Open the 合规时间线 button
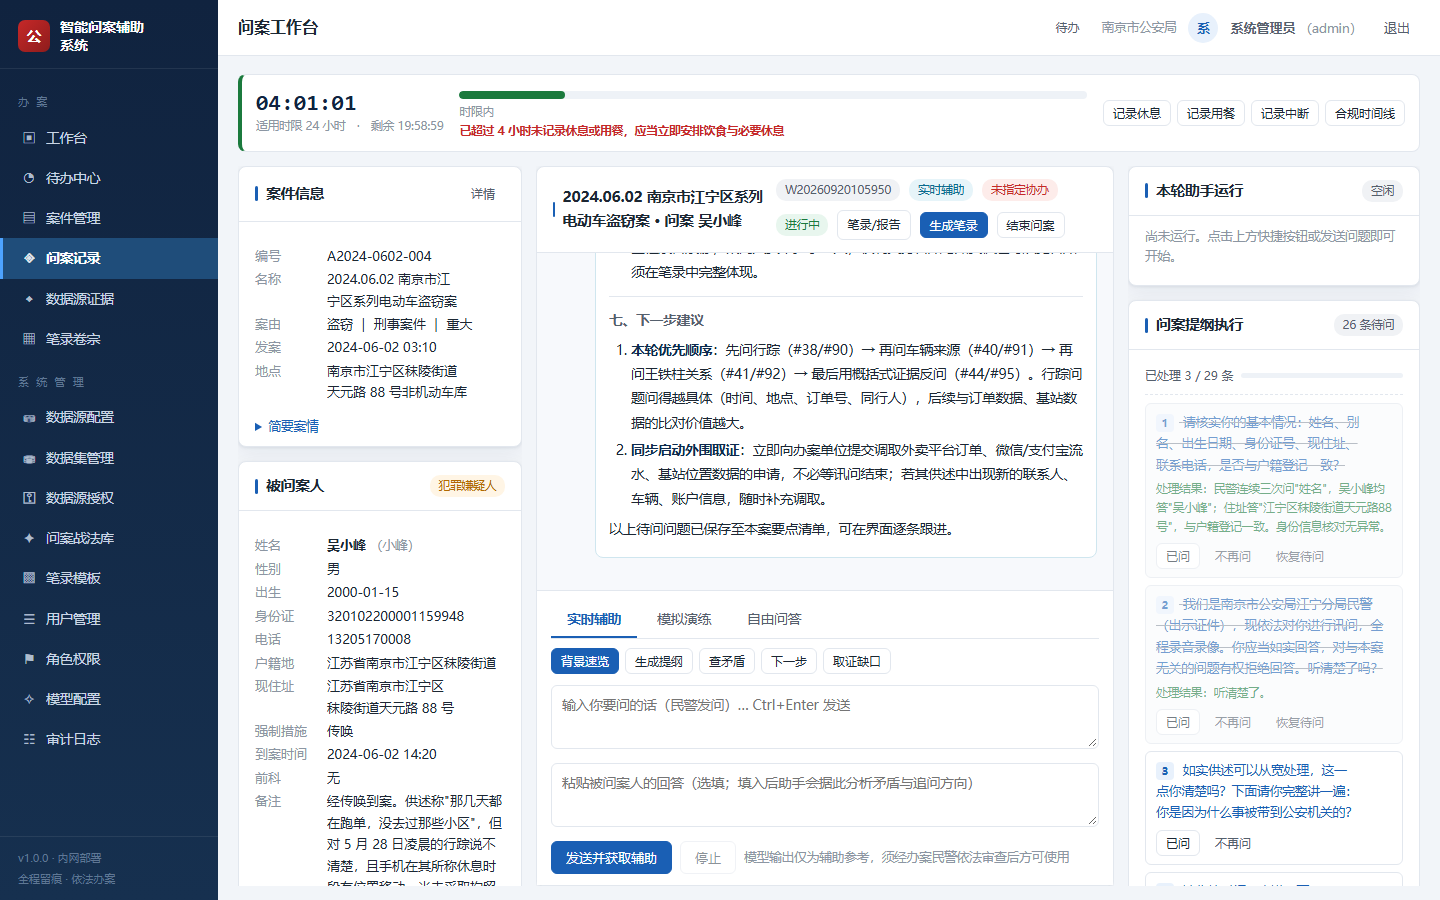 (x=1365, y=113)
